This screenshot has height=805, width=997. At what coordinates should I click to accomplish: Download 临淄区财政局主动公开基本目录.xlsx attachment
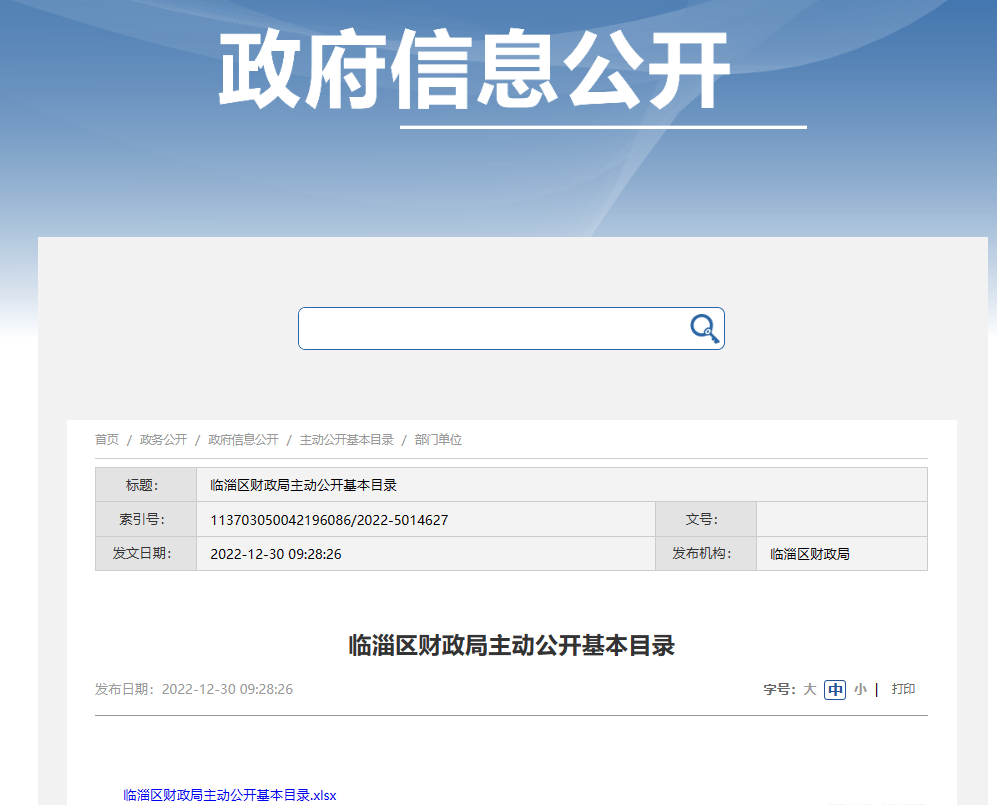click(x=230, y=796)
